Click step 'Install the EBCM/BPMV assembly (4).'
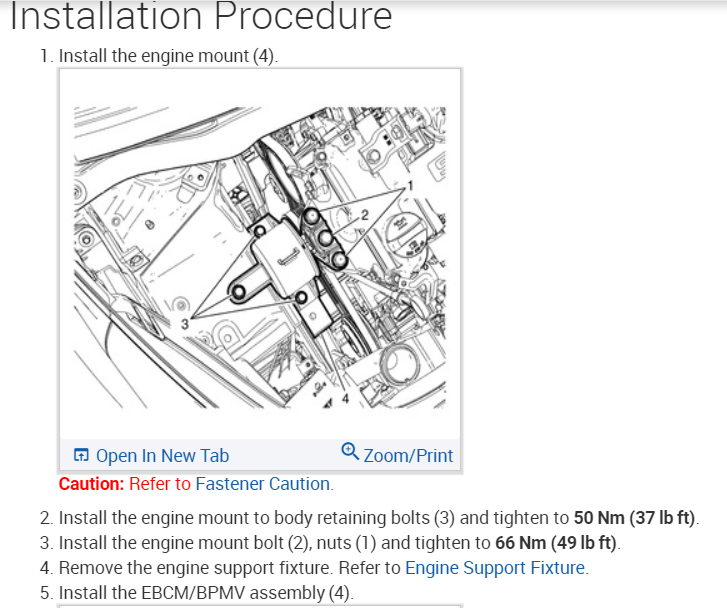 click(206, 593)
